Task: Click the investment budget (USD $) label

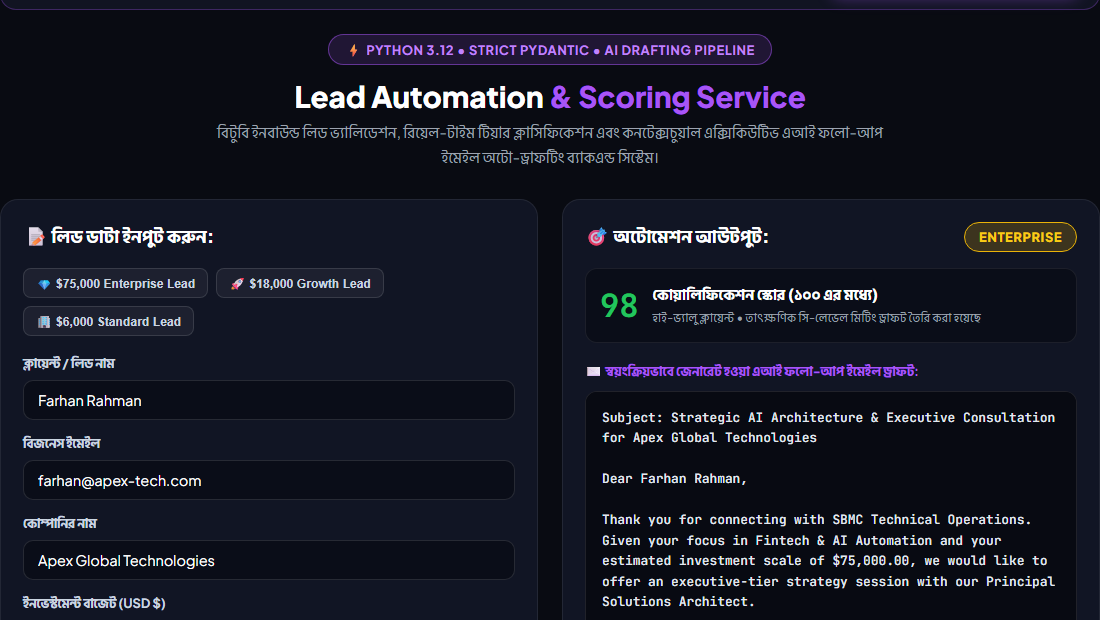Action: (x=94, y=603)
